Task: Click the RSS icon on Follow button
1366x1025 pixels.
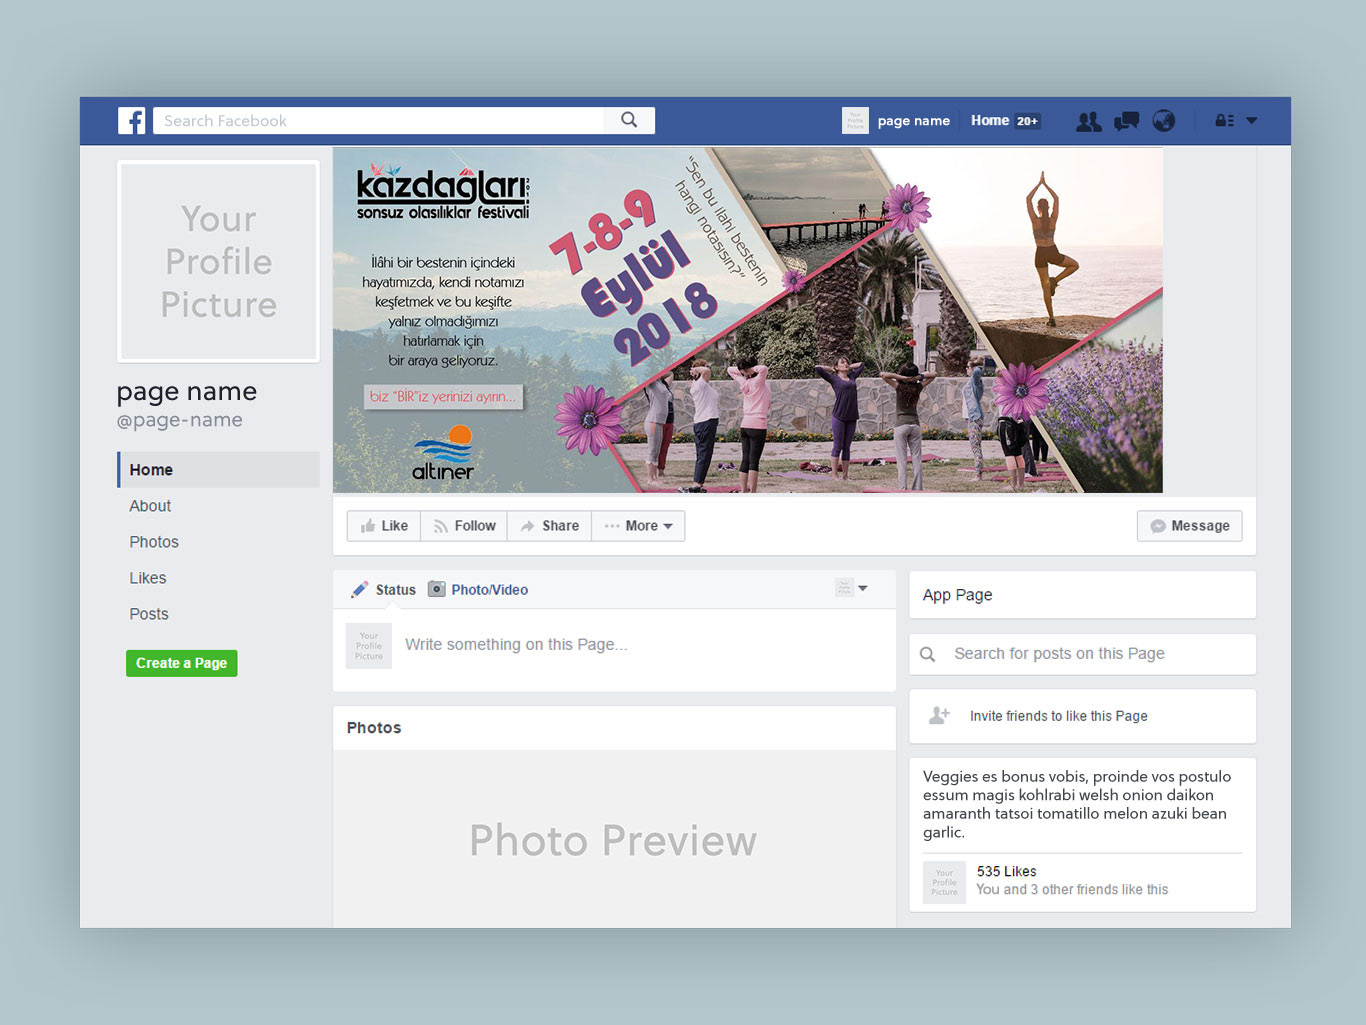Action: click(441, 526)
